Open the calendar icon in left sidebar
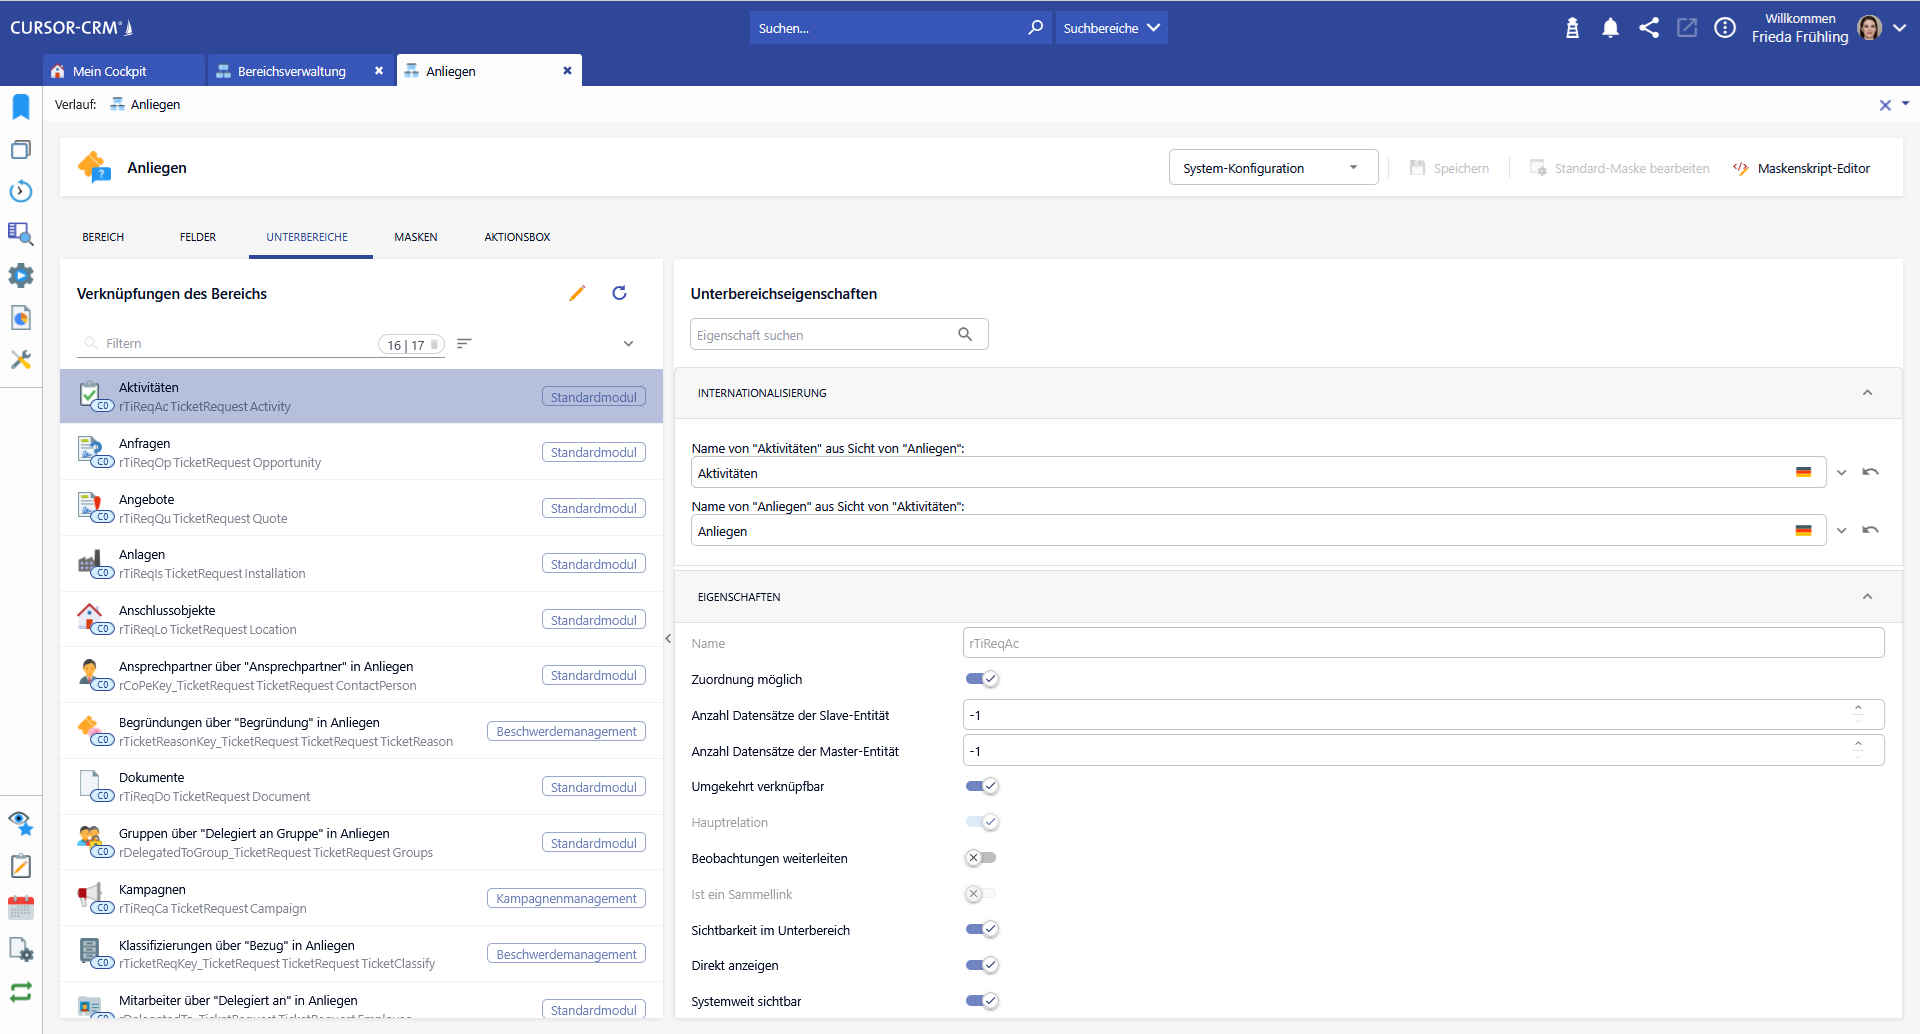Screen dimensions: 1920x1034 click(x=21, y=908)
